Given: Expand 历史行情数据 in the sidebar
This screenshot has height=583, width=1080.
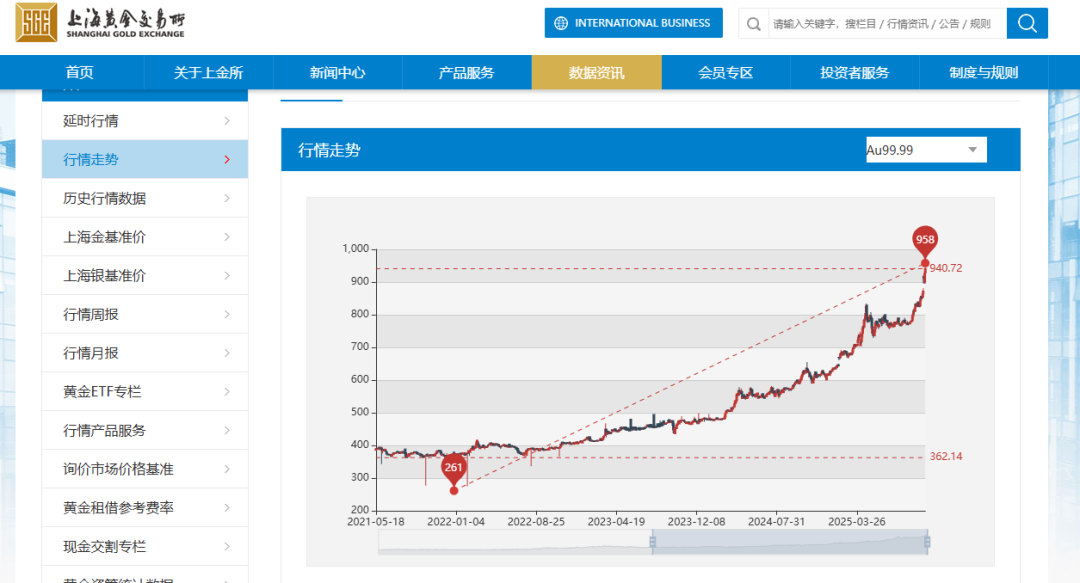Looking at the screenshot, I should coord(144,198).
